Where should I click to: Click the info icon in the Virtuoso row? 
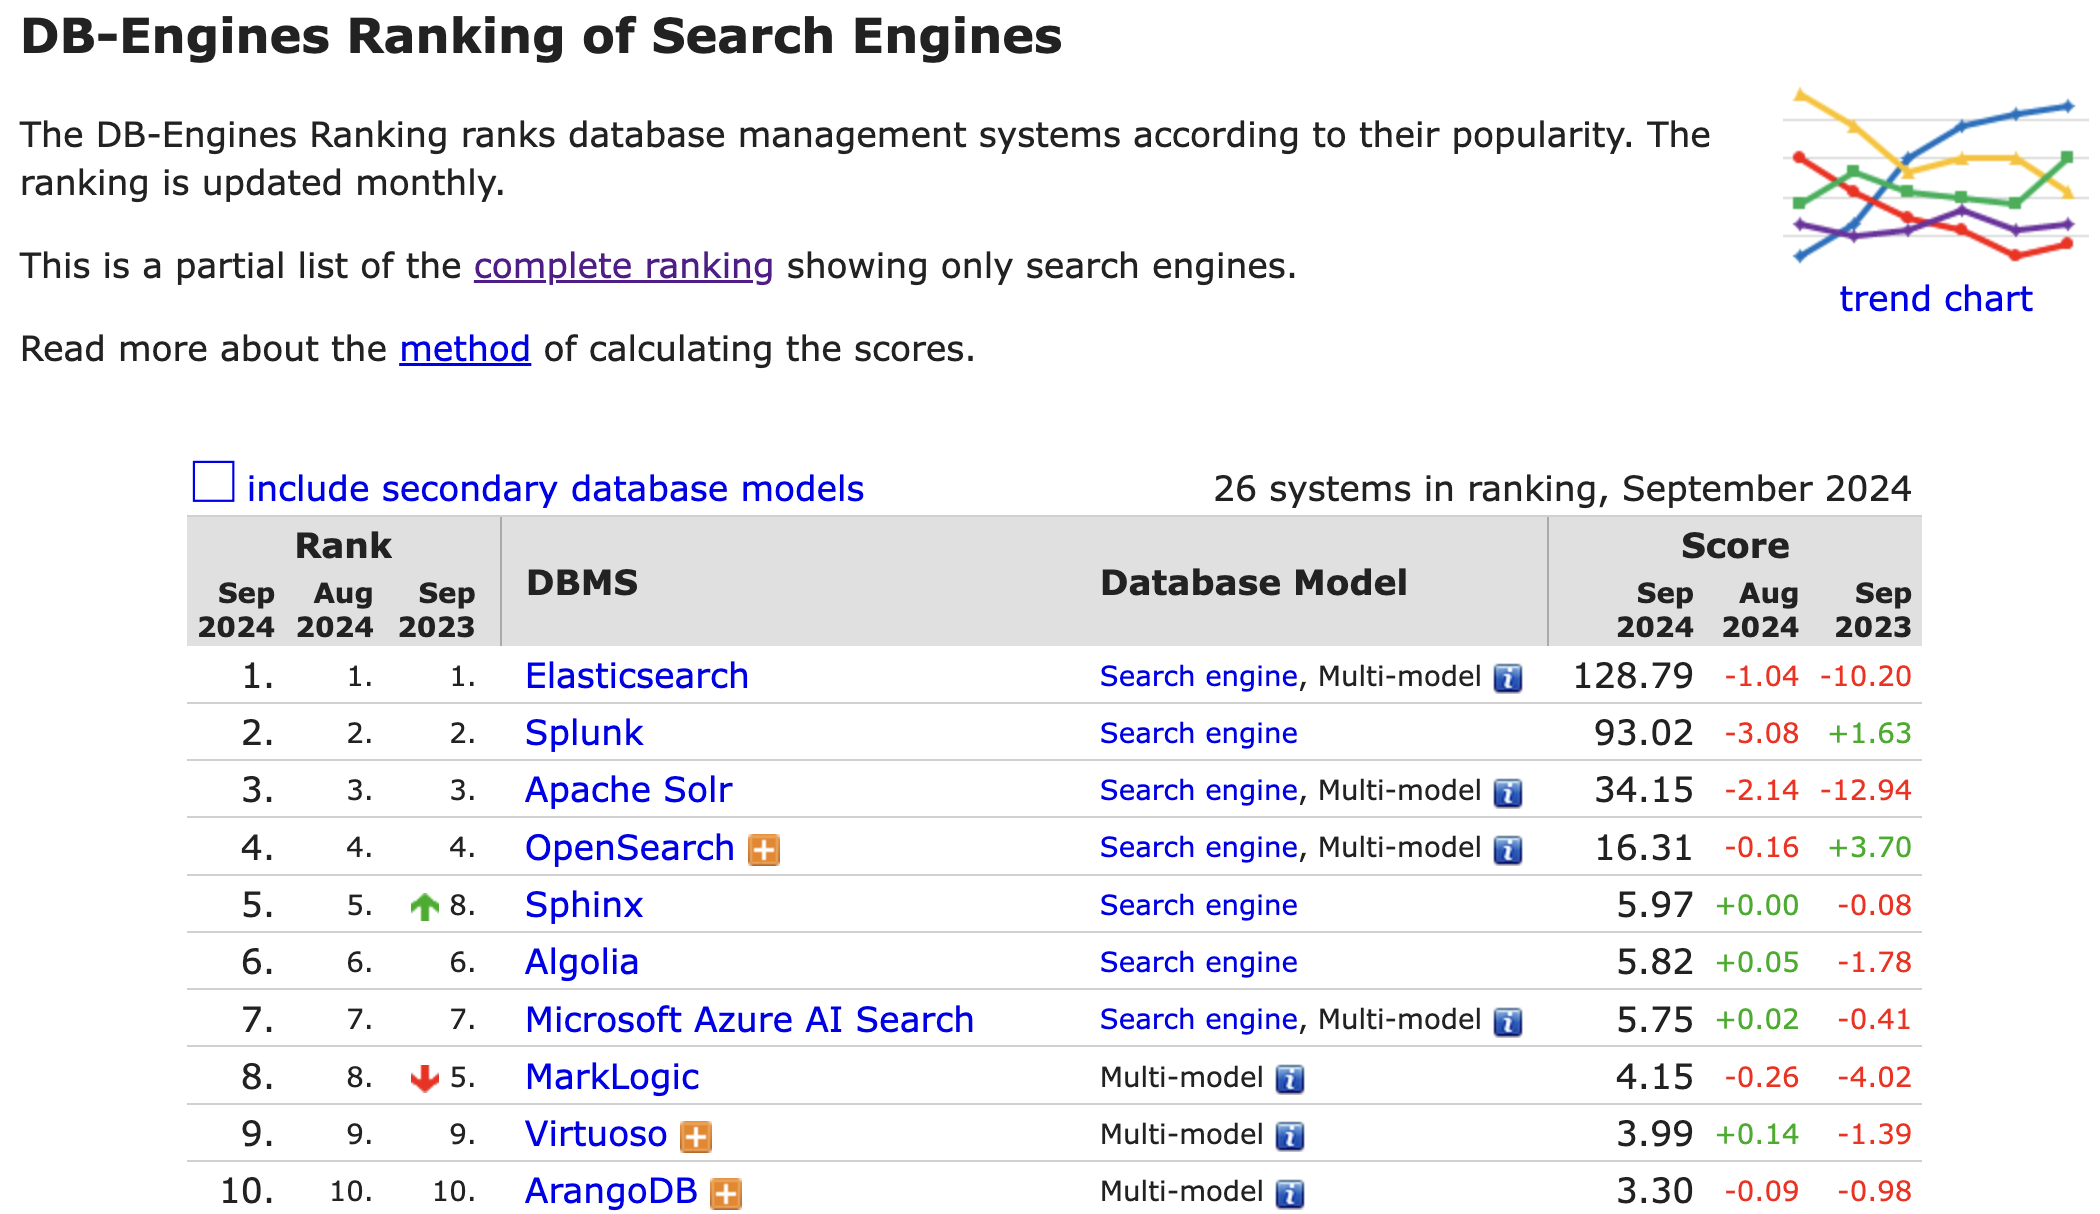pos(1290,1137)
